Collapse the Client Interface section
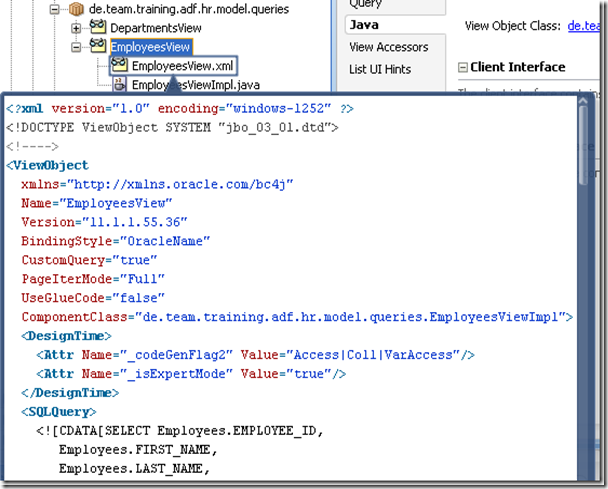Screen dimensions: 608x489 coord(463,67)
